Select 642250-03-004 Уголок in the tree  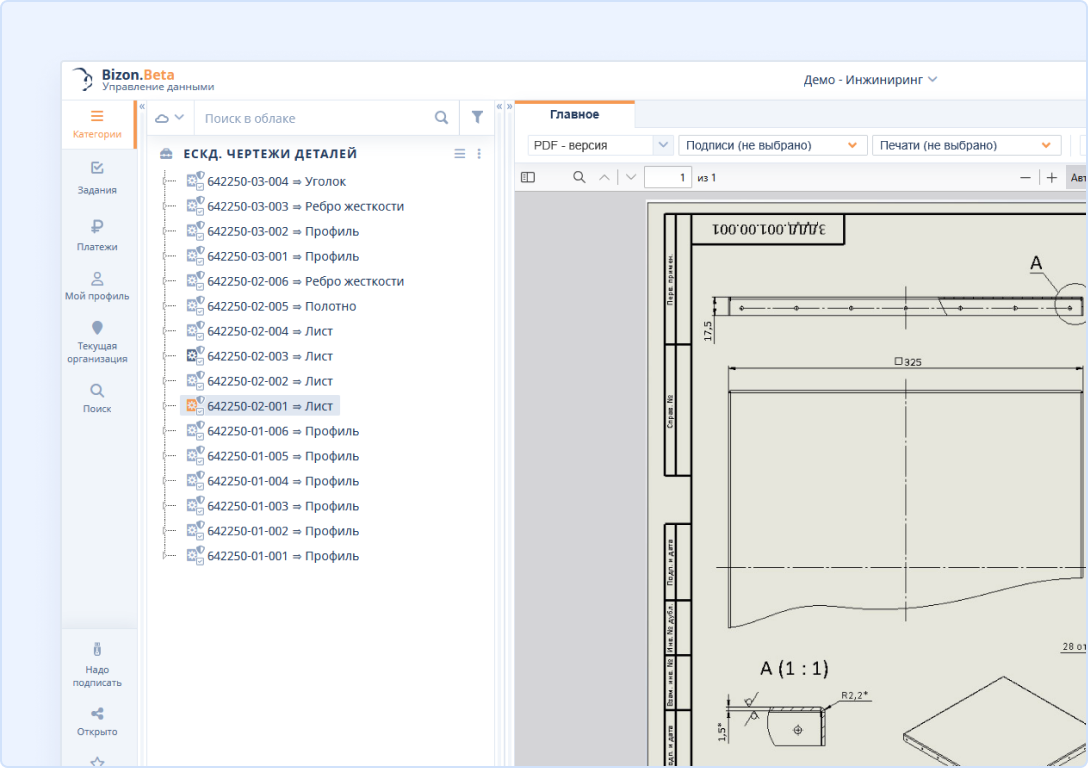point(275,182)
